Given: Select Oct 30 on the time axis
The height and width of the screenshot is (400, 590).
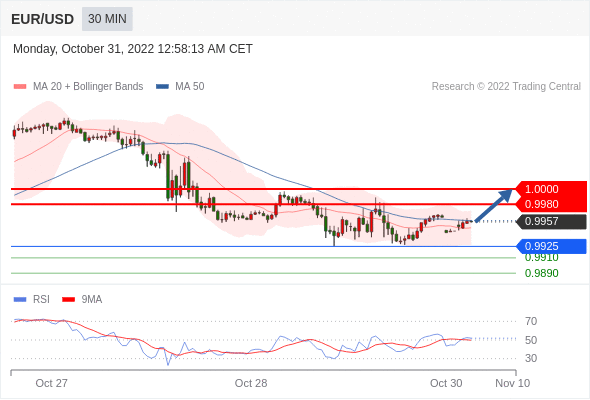Looking at the screenshot, I should point(446,383).
